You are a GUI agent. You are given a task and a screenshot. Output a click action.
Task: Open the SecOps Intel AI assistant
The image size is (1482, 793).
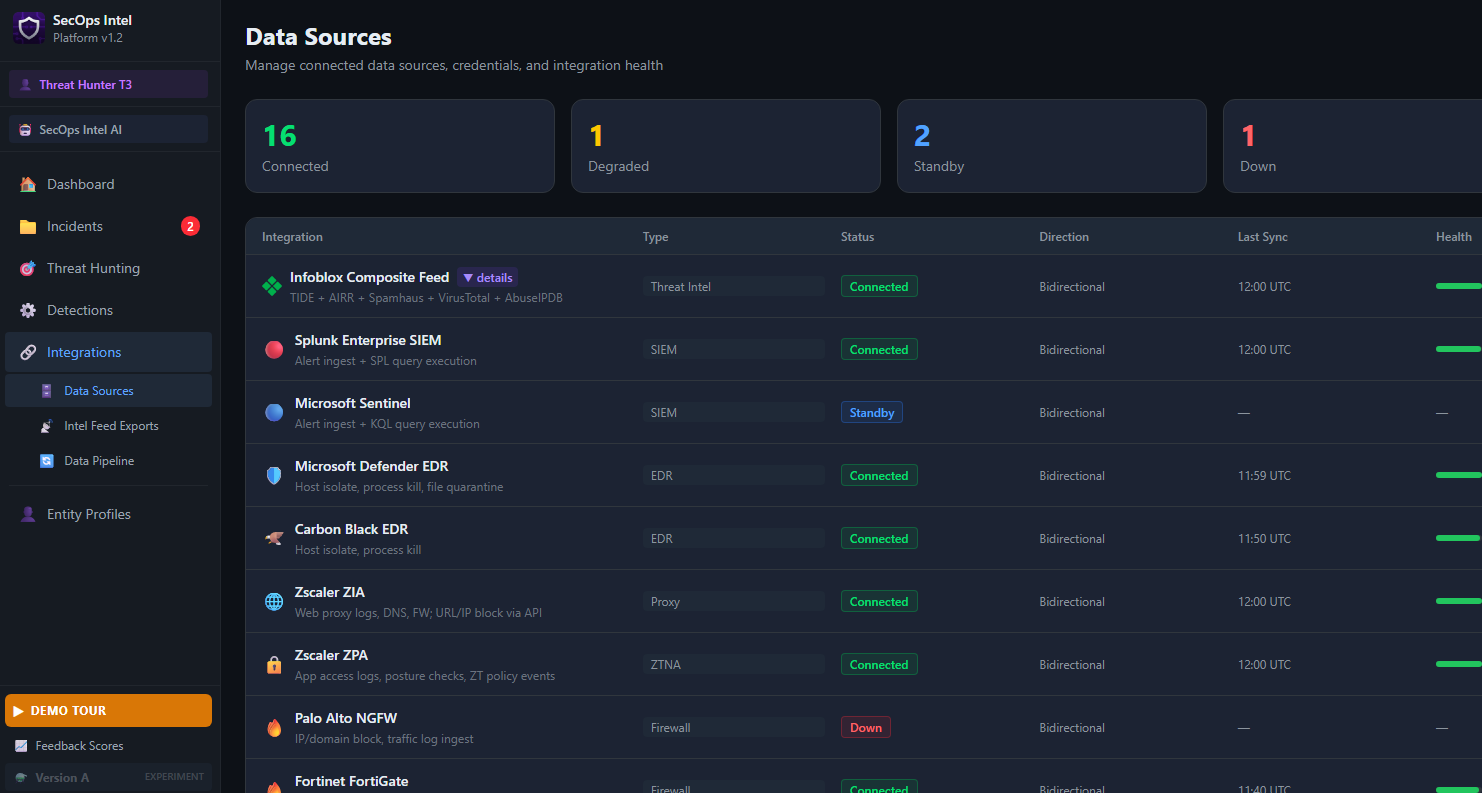(108, 130)
